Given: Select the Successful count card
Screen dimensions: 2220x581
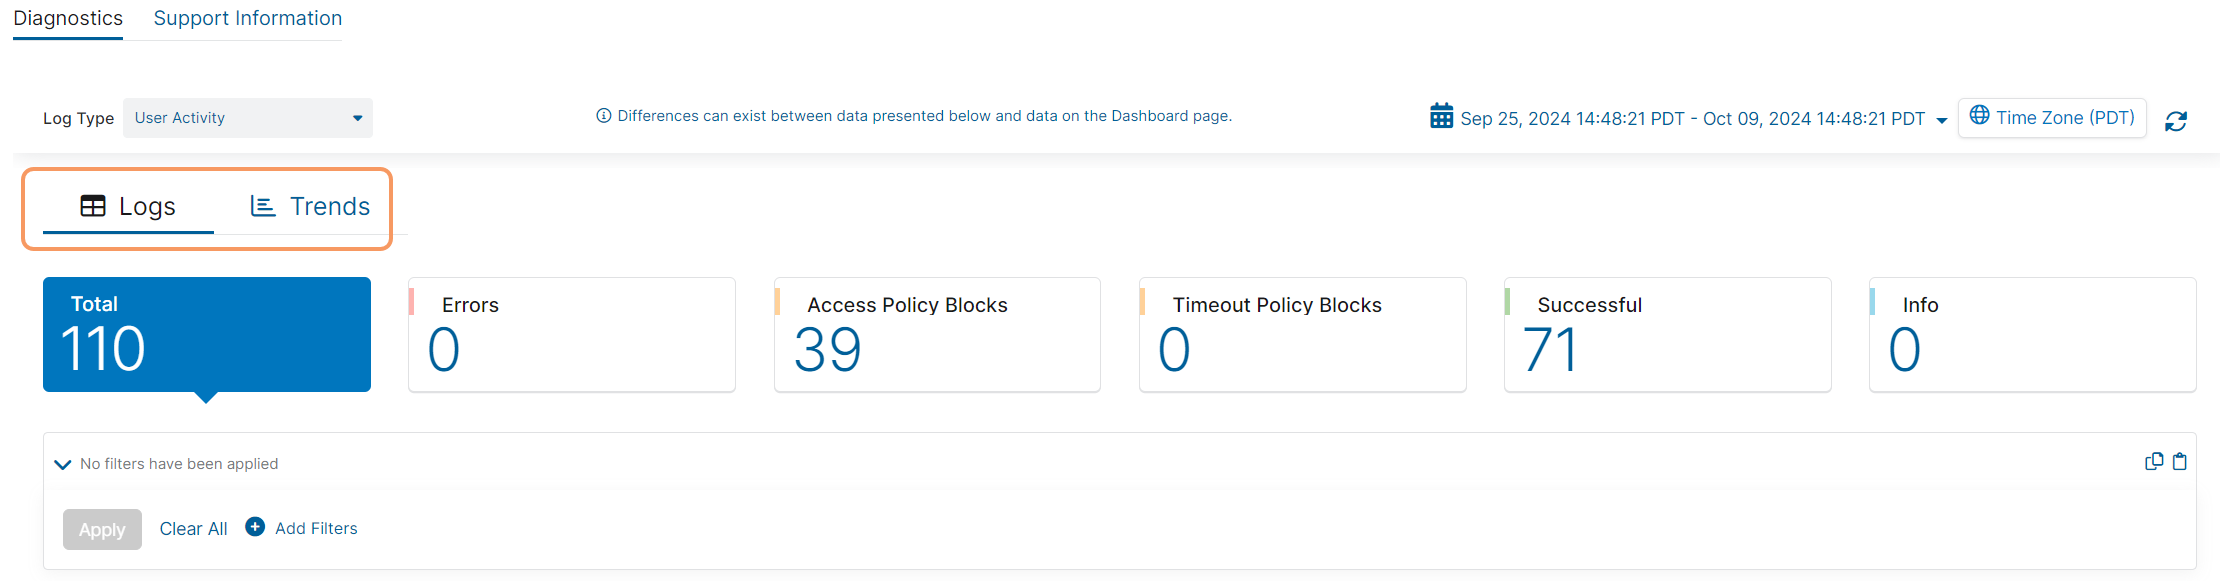Looking at the screenshot, I should point(1666,334).
